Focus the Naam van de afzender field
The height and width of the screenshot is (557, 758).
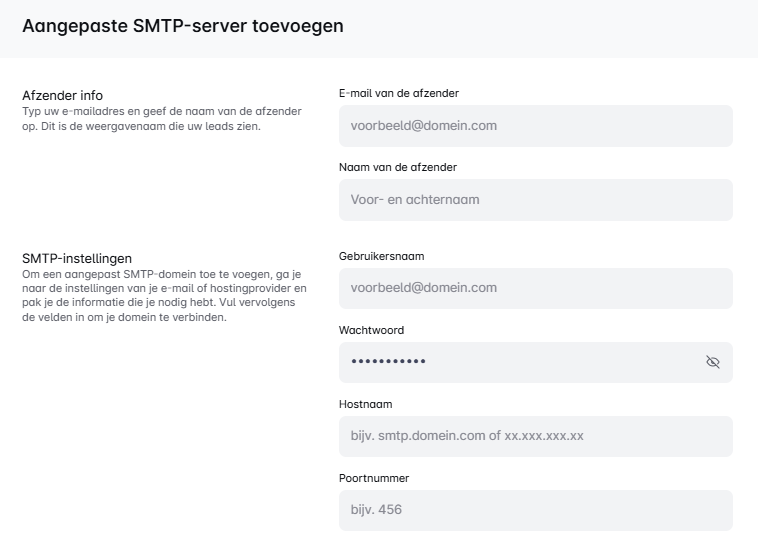point(535,200)
